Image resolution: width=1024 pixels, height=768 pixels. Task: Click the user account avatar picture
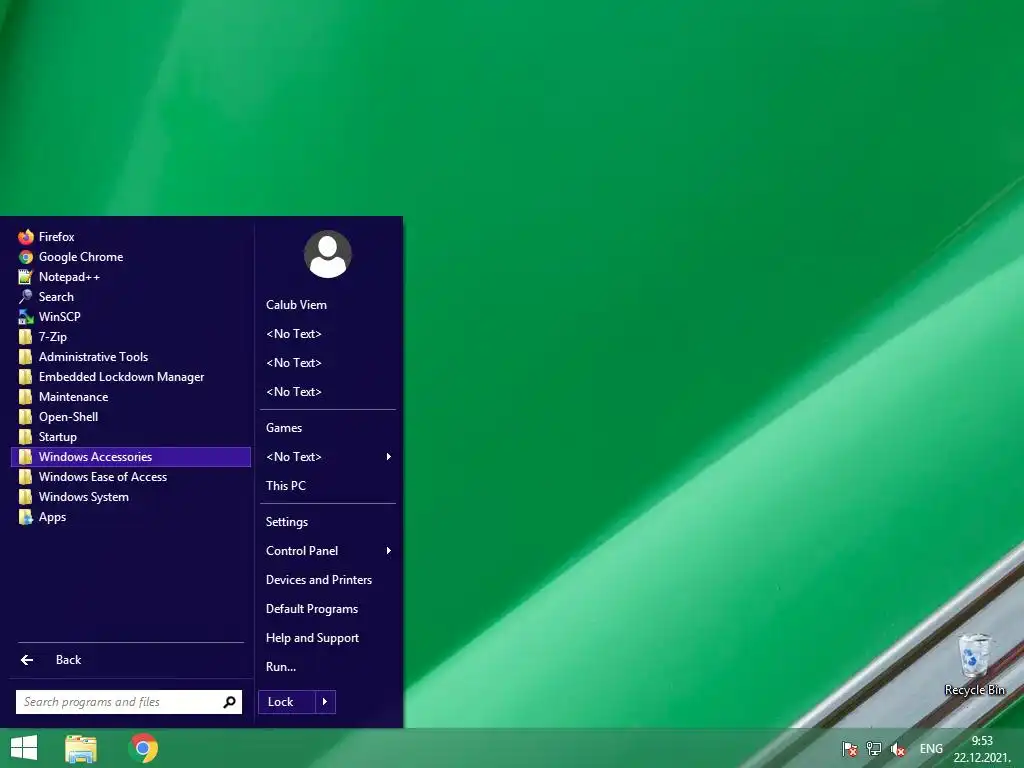[328, 254]
